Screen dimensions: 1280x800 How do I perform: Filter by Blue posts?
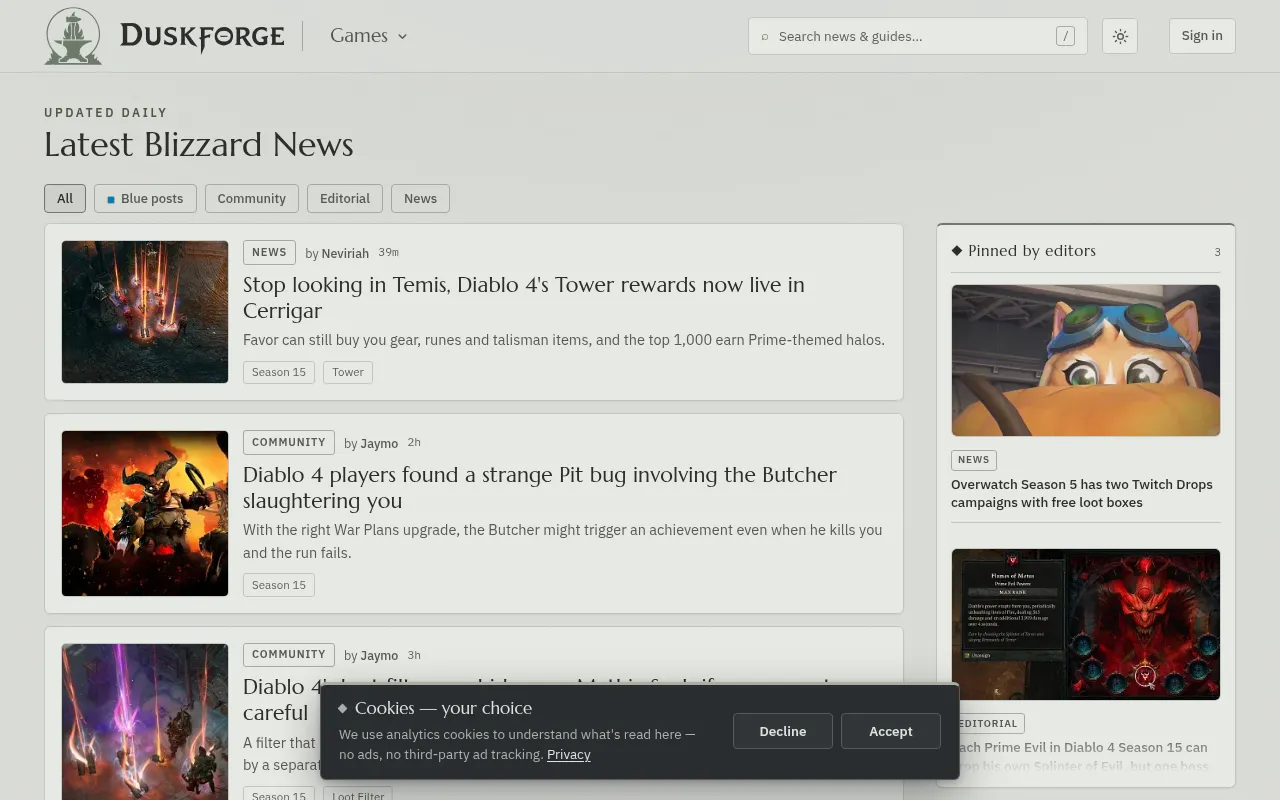click(145, 198)
